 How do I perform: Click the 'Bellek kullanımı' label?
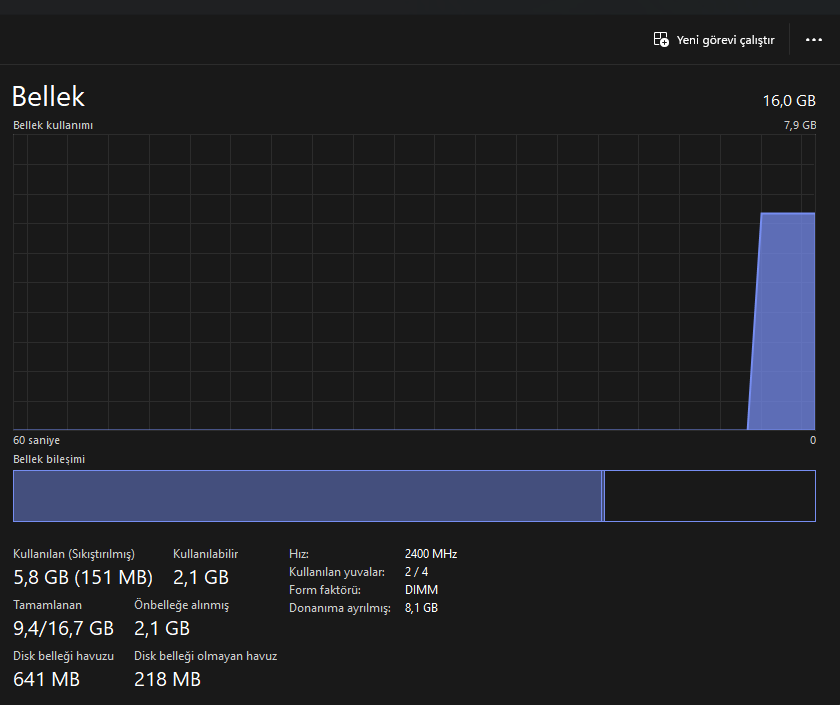(53, 125)
